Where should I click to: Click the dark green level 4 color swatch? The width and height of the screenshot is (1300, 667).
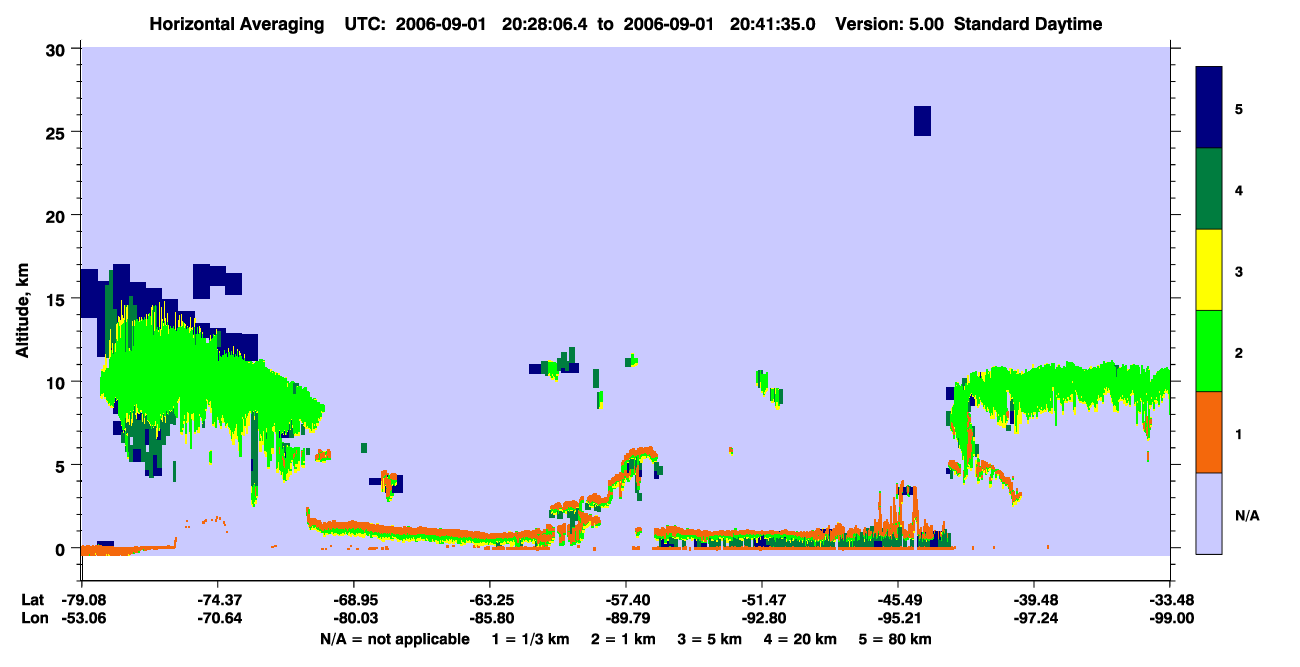pyautogui.click(x=1209, y=189)
